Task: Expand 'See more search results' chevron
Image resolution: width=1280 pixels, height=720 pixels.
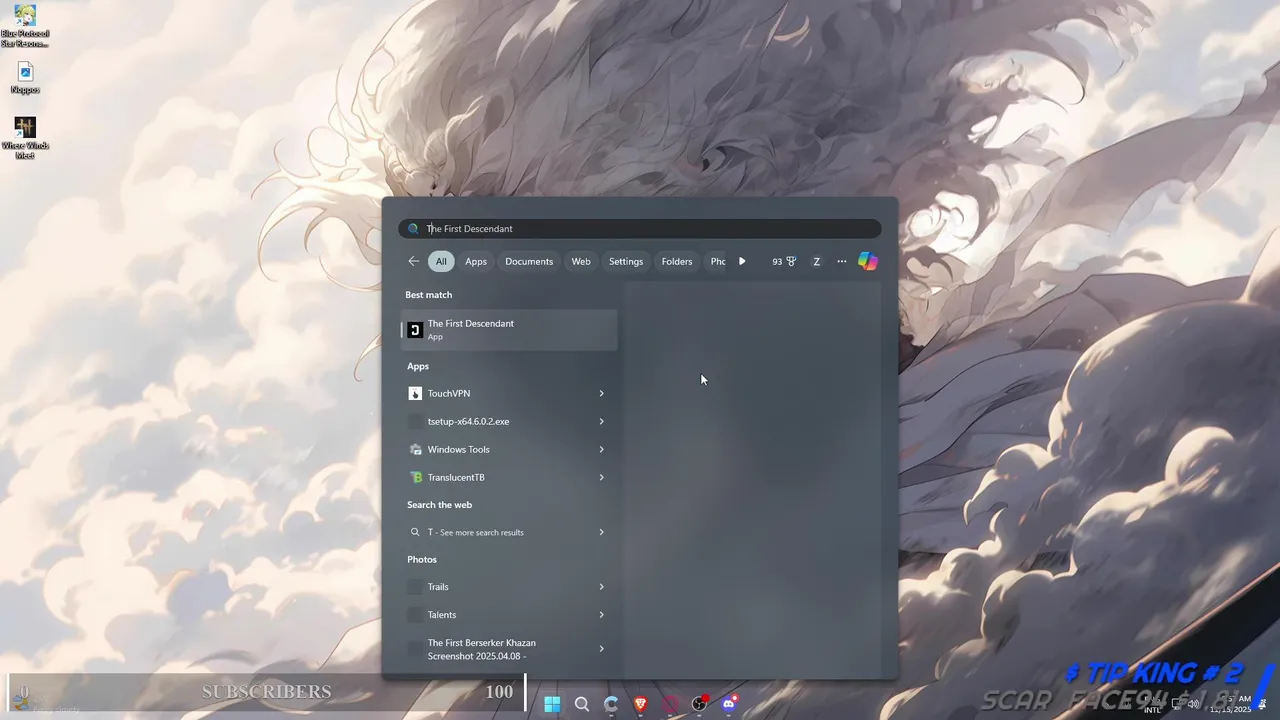Action: click(x=601, y=532)
